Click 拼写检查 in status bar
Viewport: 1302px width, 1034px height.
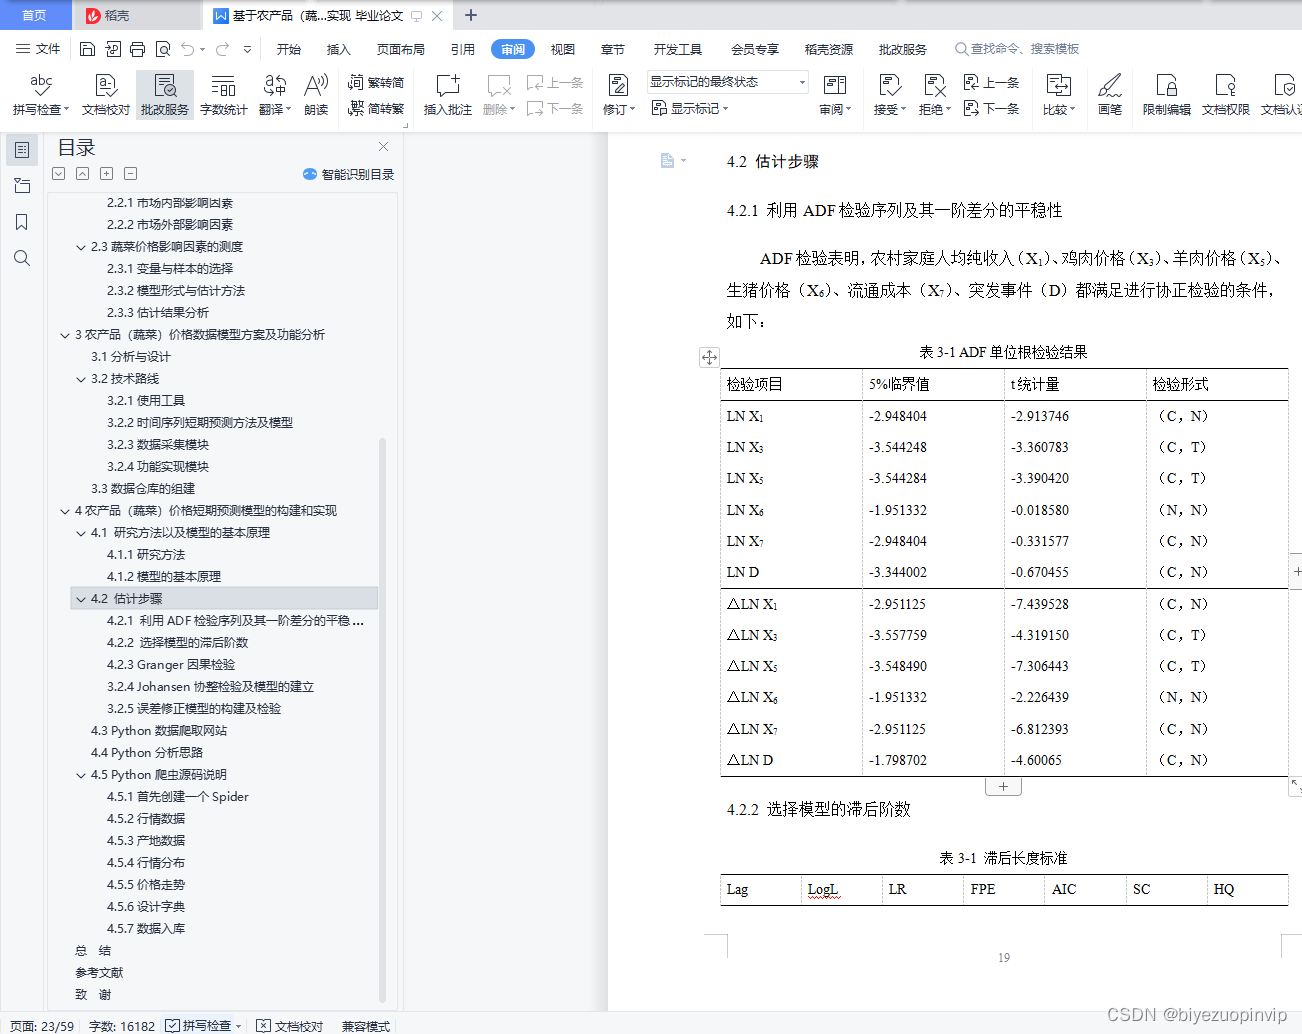(204, 1025)
